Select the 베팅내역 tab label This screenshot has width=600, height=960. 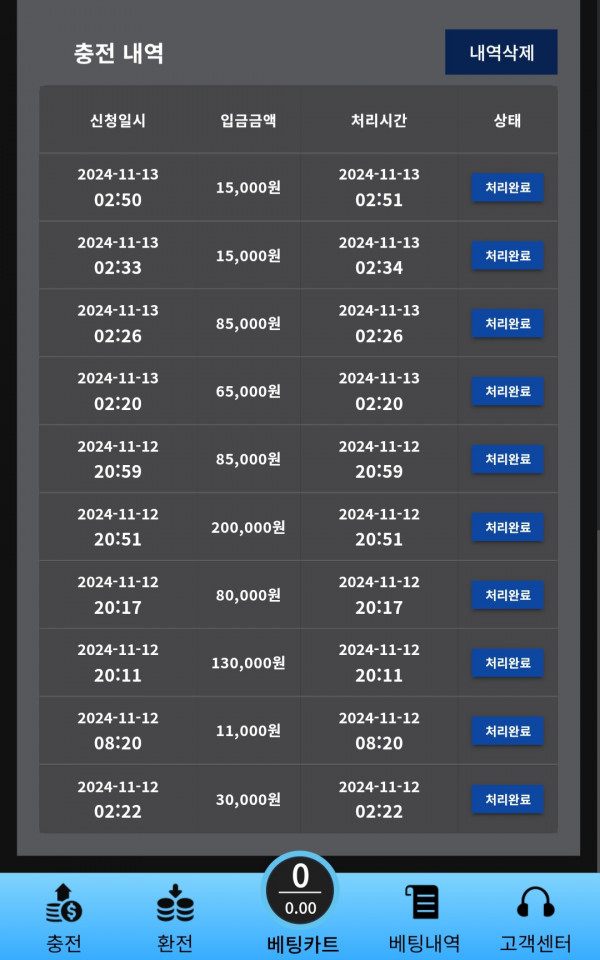coord(424,943)
